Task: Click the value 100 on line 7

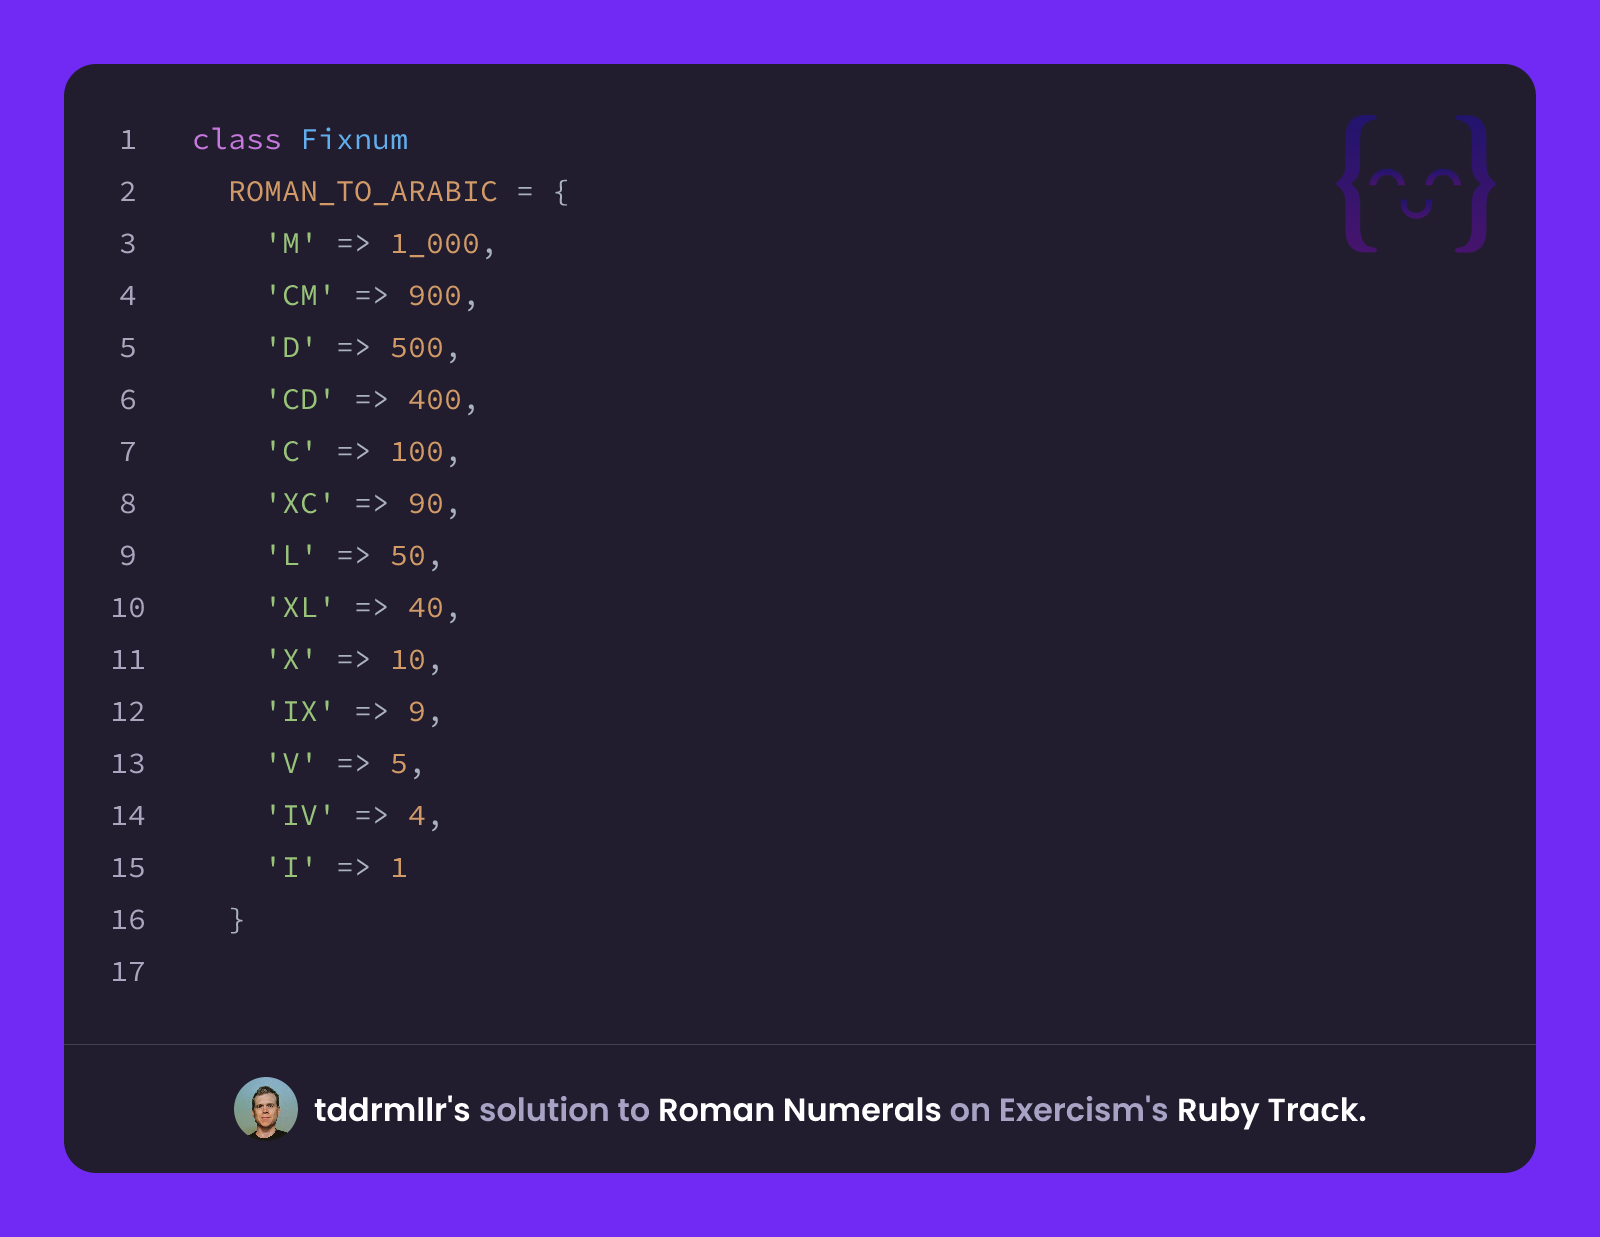Action: pos(417,452)
